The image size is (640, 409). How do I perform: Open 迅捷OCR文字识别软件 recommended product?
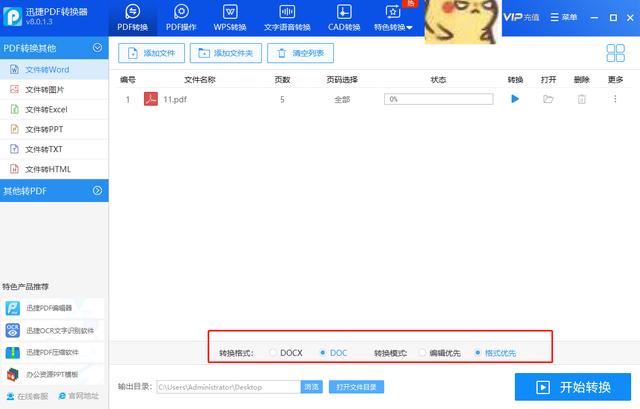52,330
